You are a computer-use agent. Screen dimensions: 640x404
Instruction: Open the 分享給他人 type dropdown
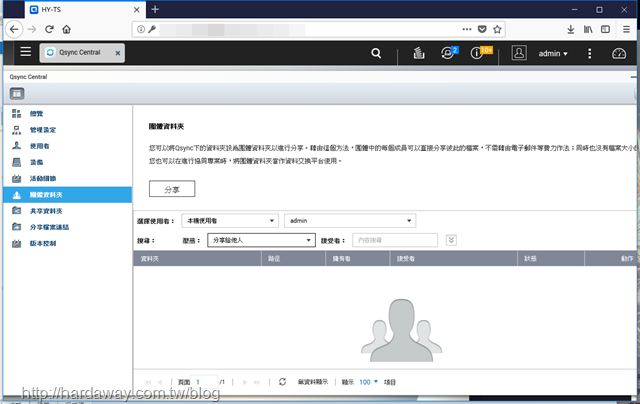click(262, 240)
